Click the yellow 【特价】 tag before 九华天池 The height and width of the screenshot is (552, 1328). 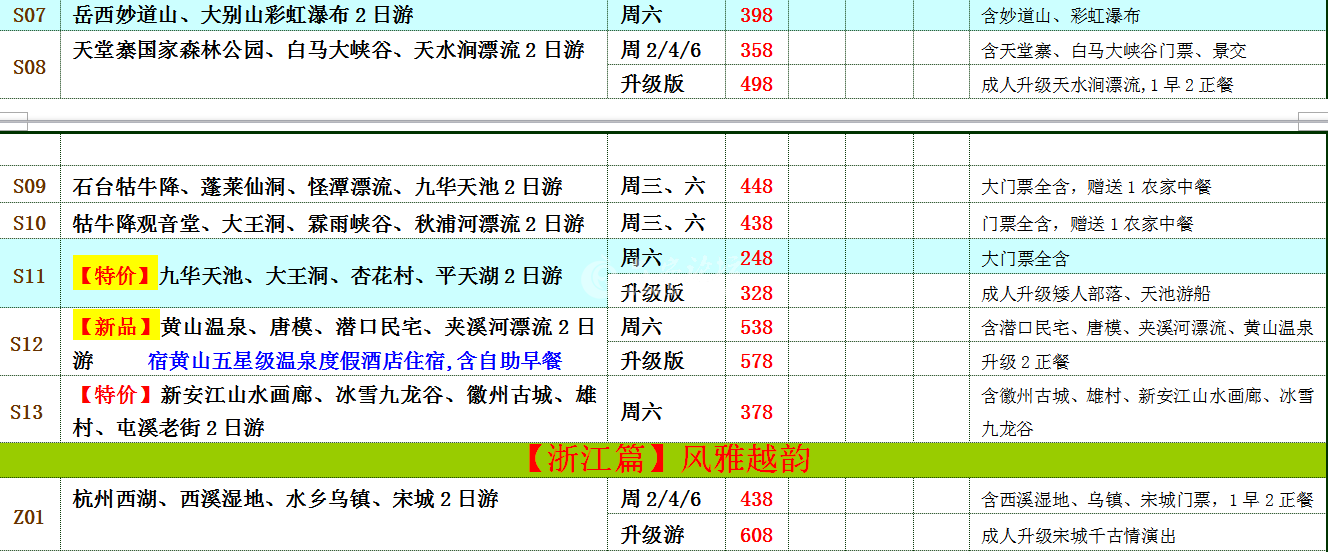click(115, 275)
